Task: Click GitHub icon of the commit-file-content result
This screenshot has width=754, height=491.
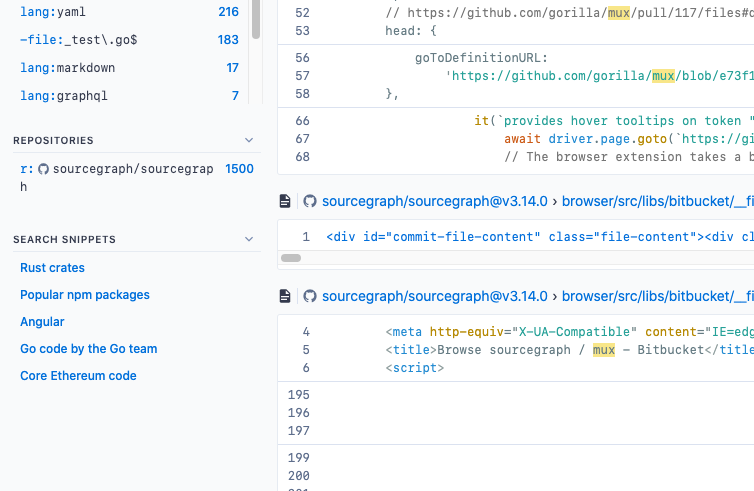Action: [310, 201]
